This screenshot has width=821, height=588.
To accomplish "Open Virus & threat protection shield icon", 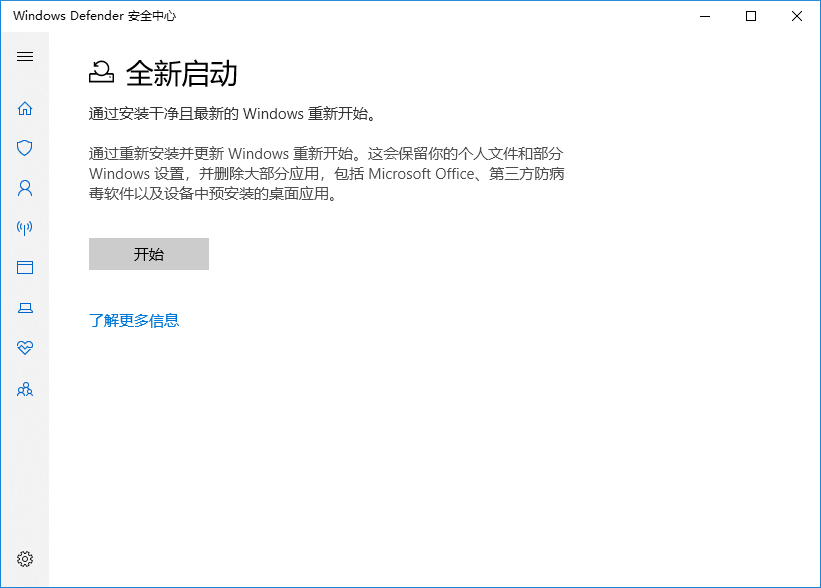I will coord(25,148).
